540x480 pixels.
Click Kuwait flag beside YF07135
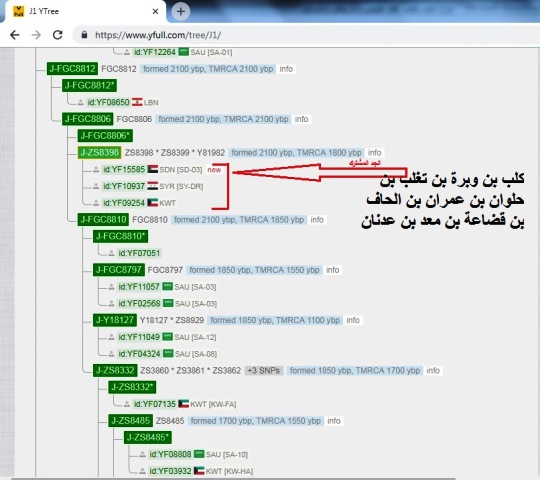184,404
